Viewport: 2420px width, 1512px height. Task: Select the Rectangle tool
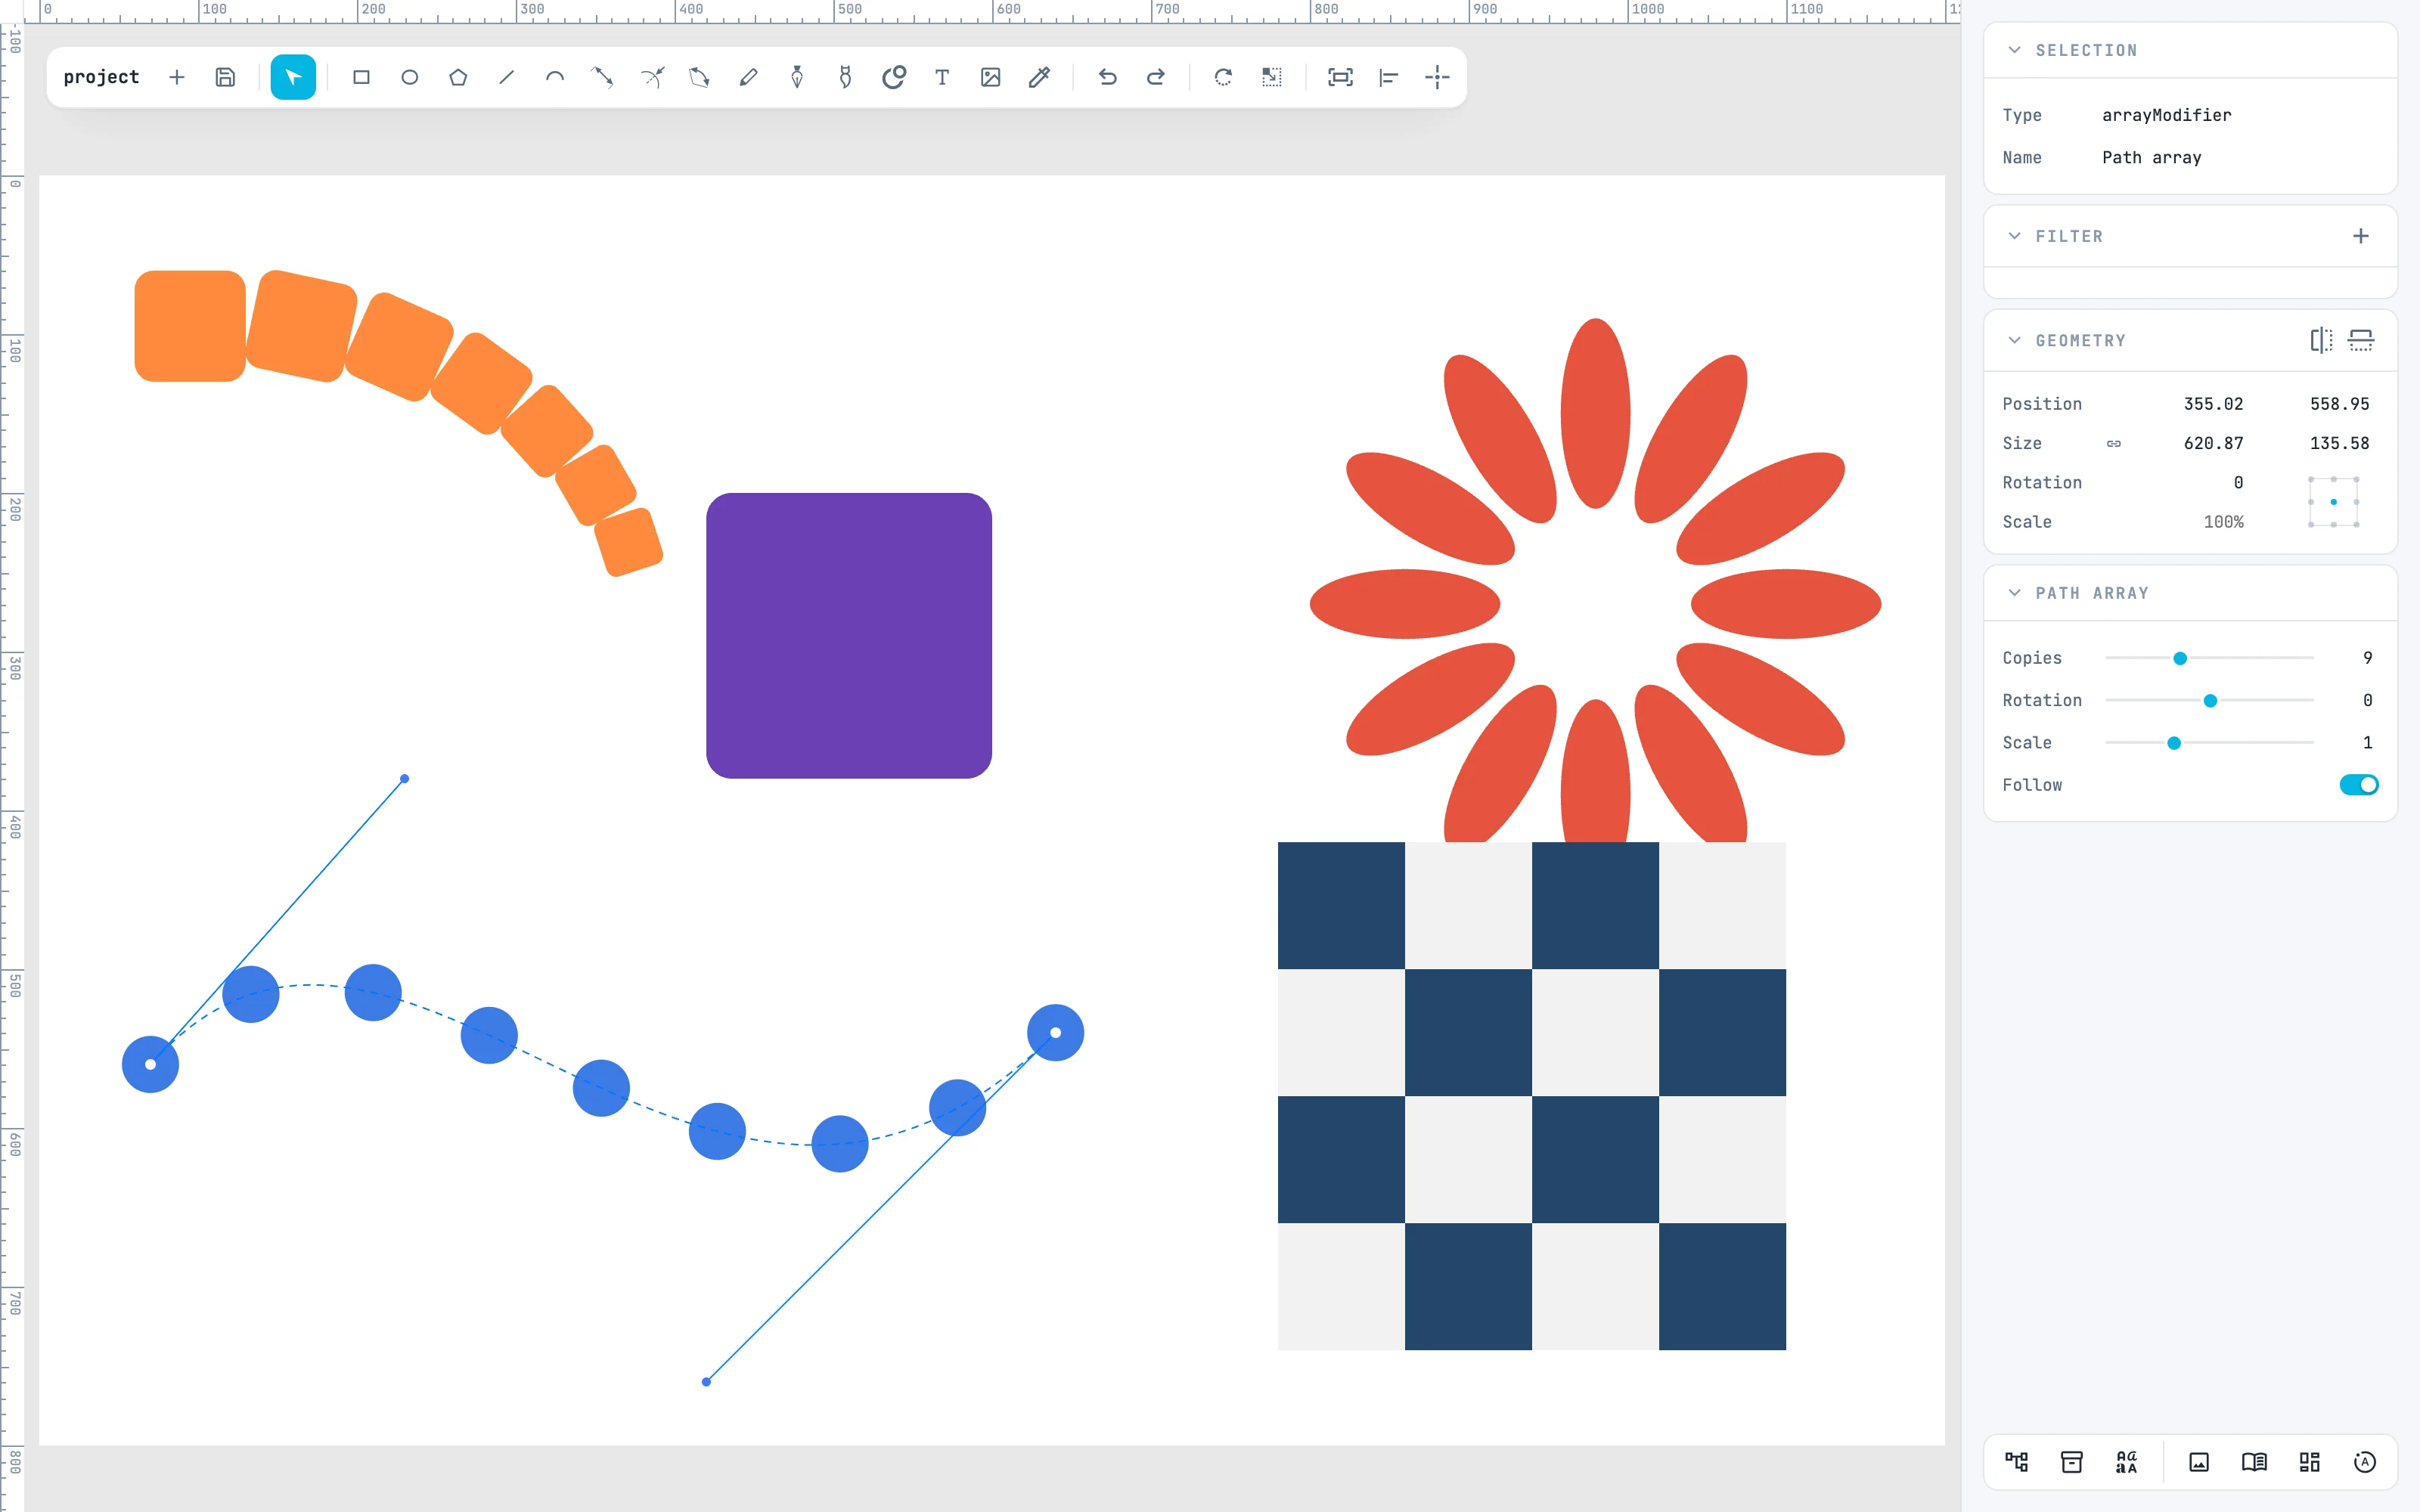(361, 77)
